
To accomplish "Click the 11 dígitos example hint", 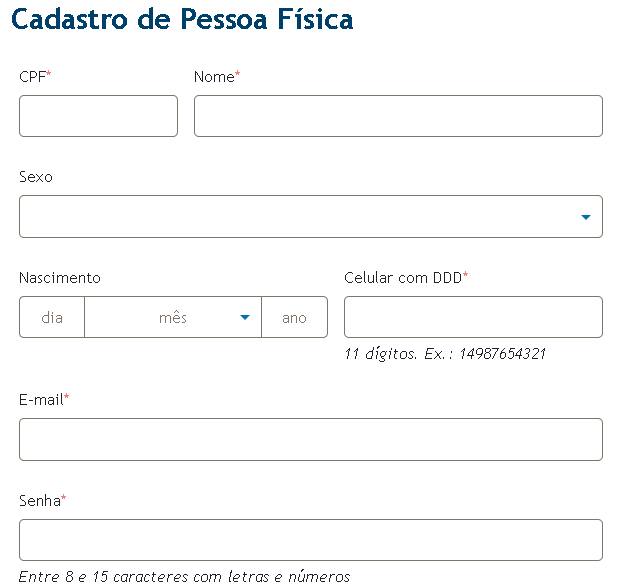I will tap(444, 354).
